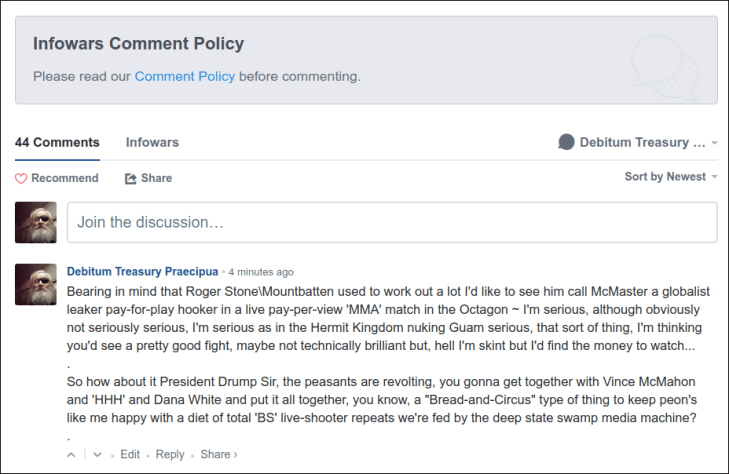This screenshot has width=729, height=474.
Task: Click the heart Recommend icon
Action: (x=21, y=178)
